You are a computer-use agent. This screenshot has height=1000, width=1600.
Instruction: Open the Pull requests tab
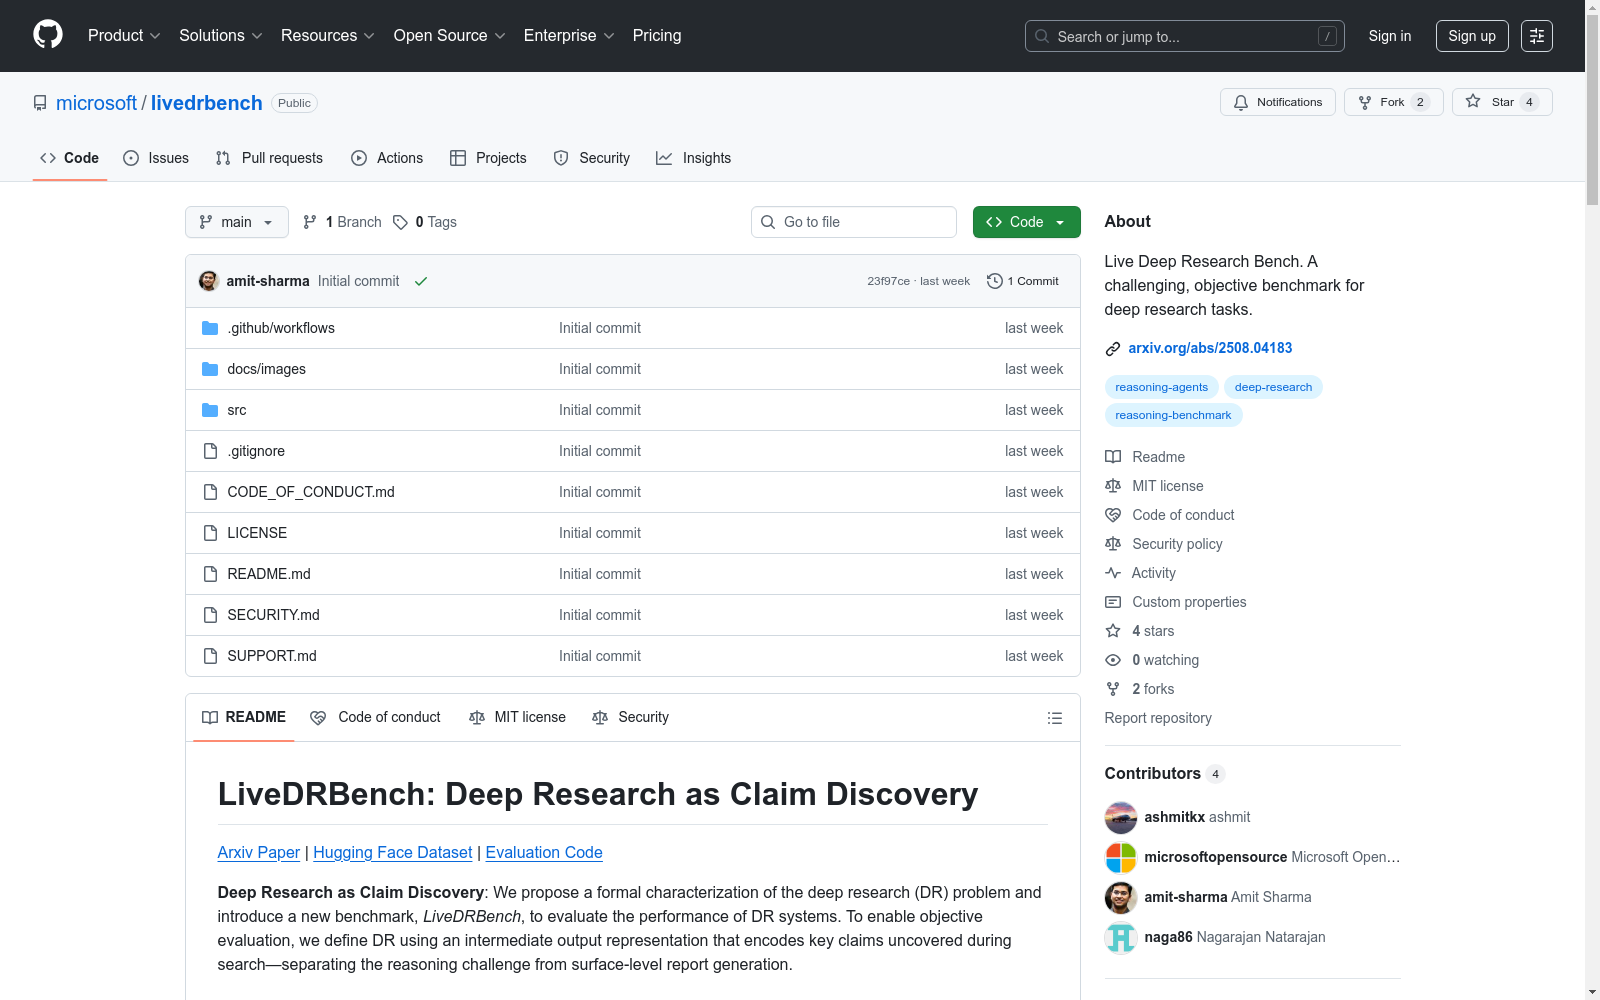(269, 158)
